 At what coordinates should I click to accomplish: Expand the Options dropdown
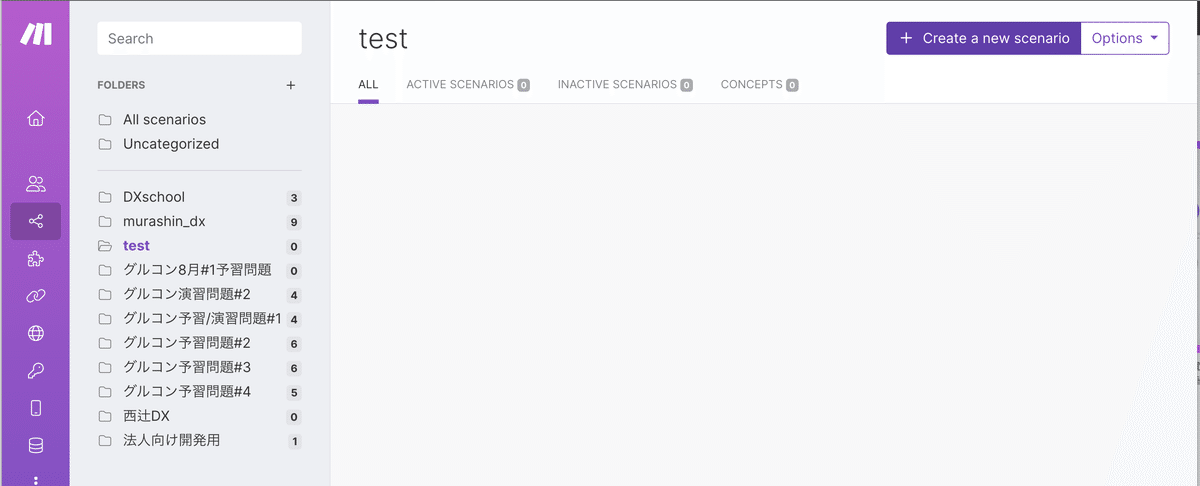1125,38
